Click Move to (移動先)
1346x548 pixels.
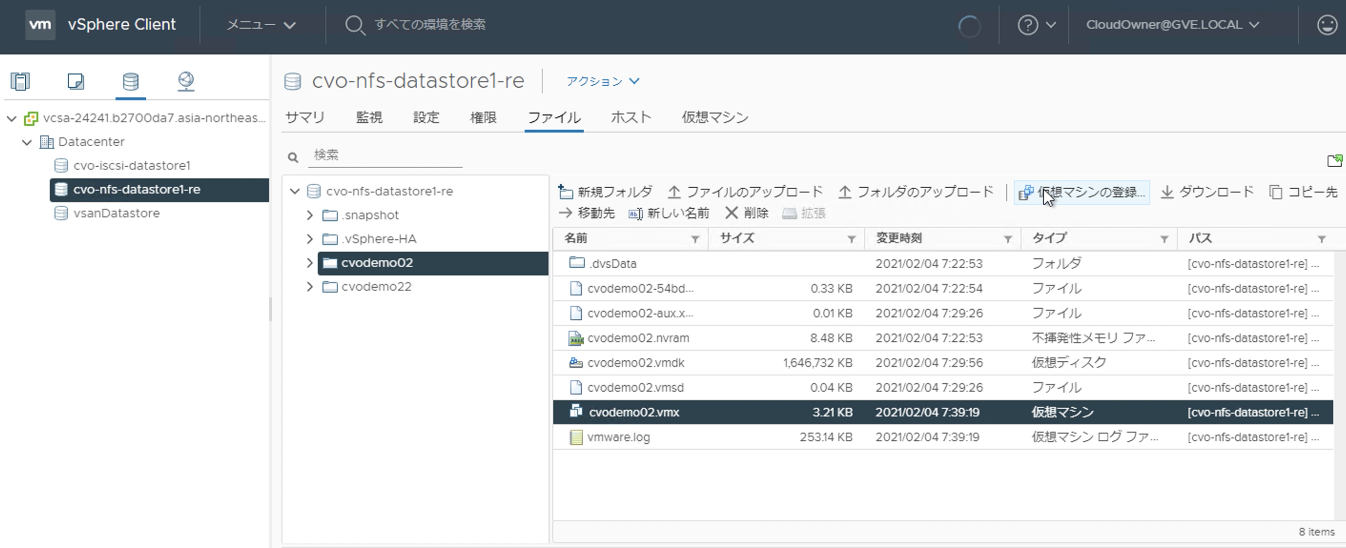pyautogui.click(x=586, y=213)
